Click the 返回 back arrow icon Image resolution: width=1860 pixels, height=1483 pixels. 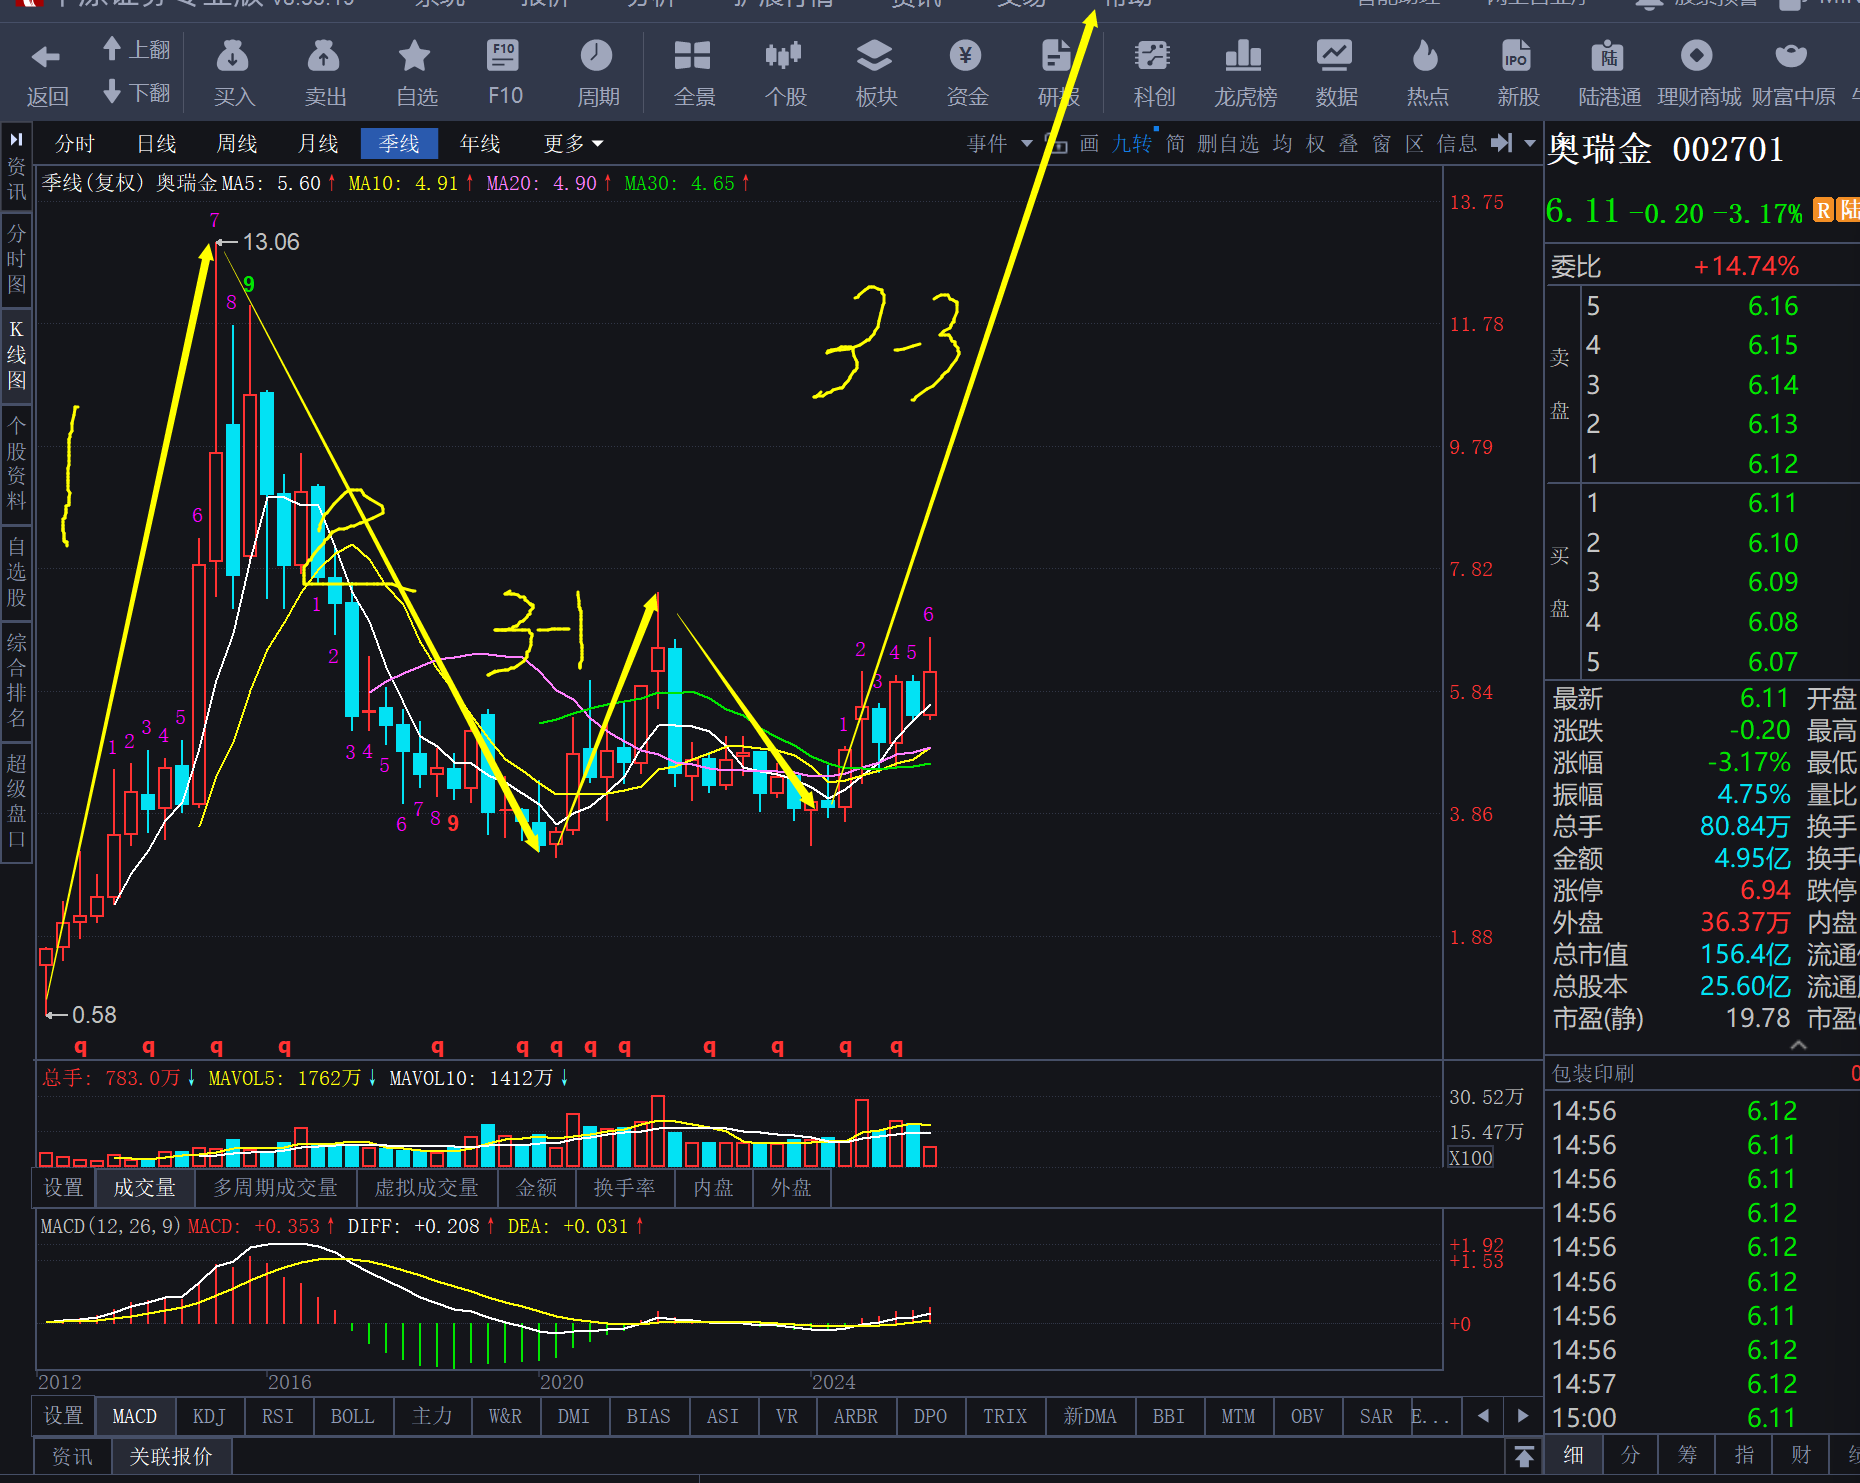46,70
